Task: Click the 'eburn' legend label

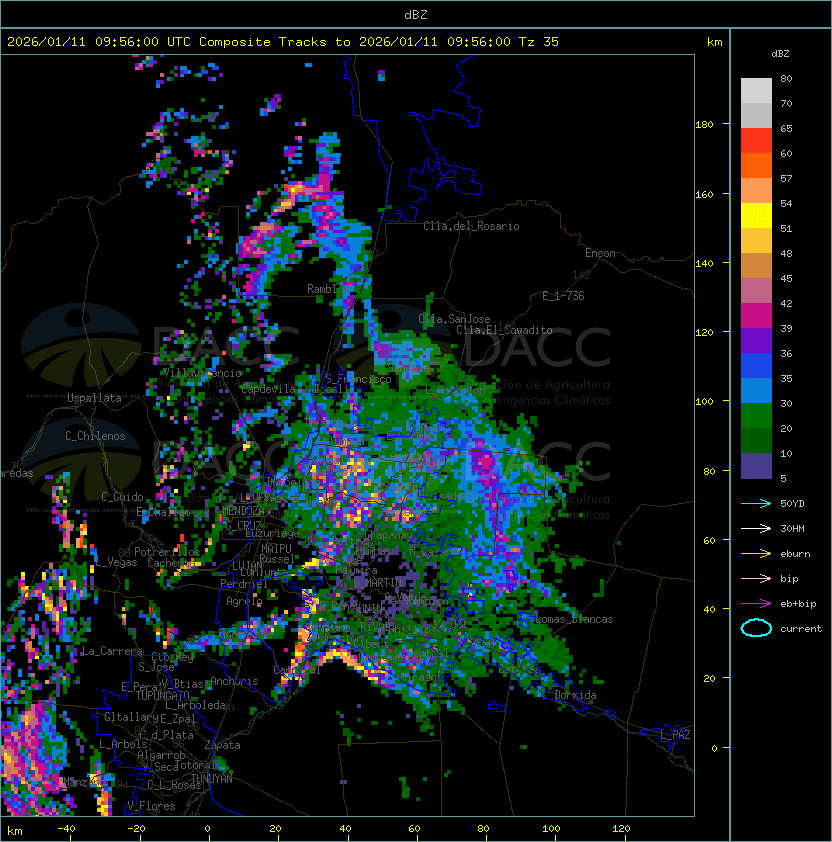Action: tap(795, 554)
